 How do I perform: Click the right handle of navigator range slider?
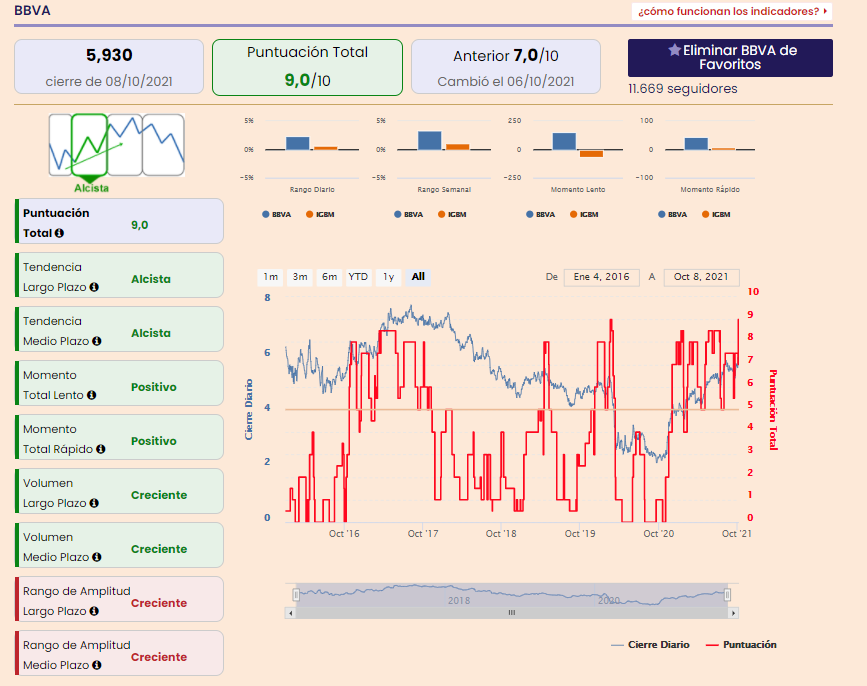click(727, 595)
